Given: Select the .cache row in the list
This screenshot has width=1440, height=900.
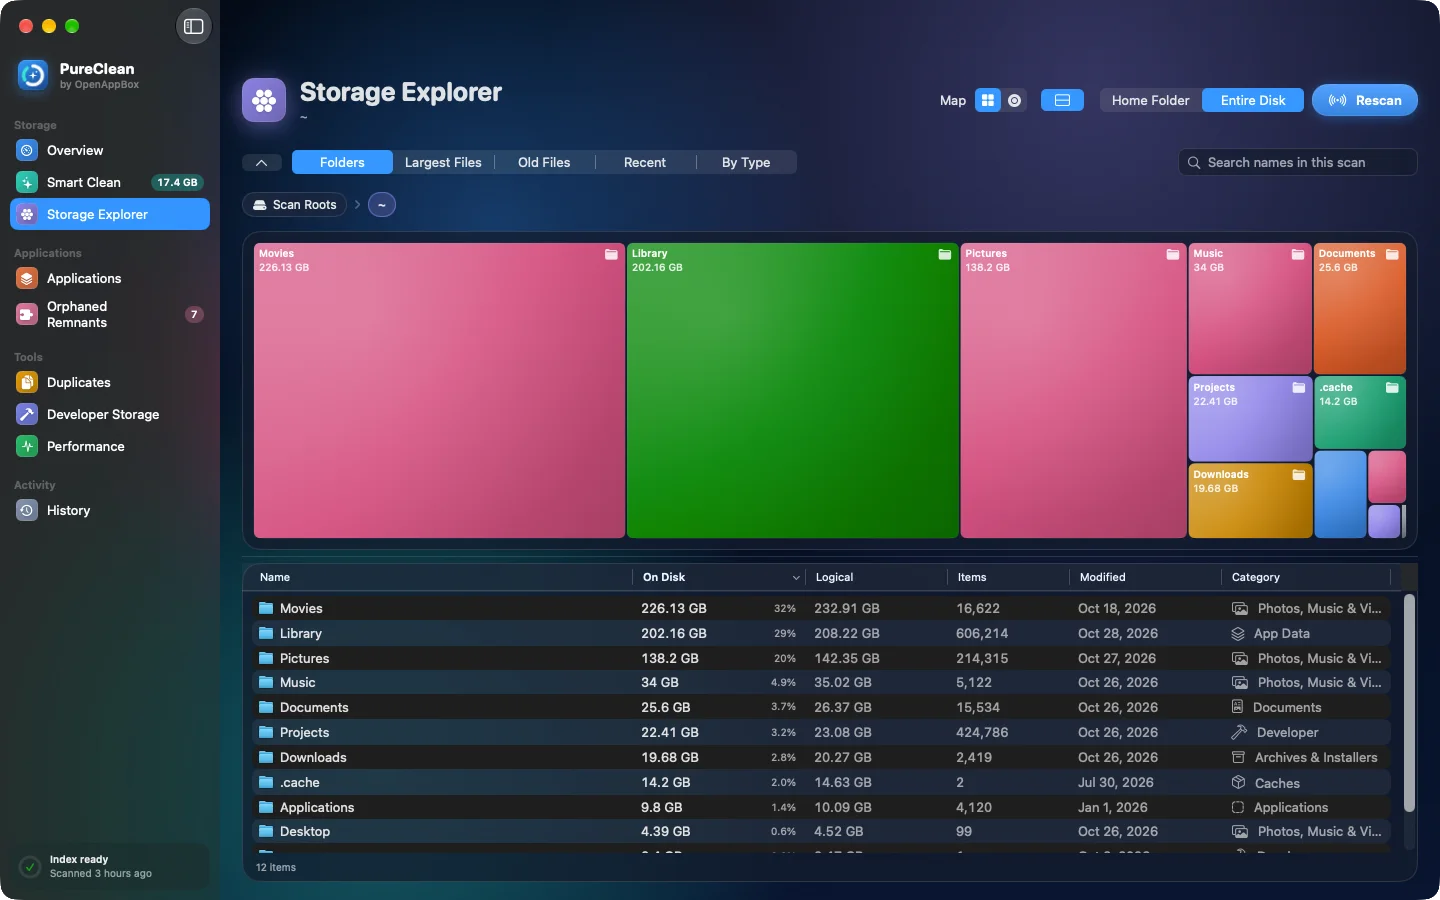Looking at the screenshot, I should pyautogui.click(x=821, y=782).
